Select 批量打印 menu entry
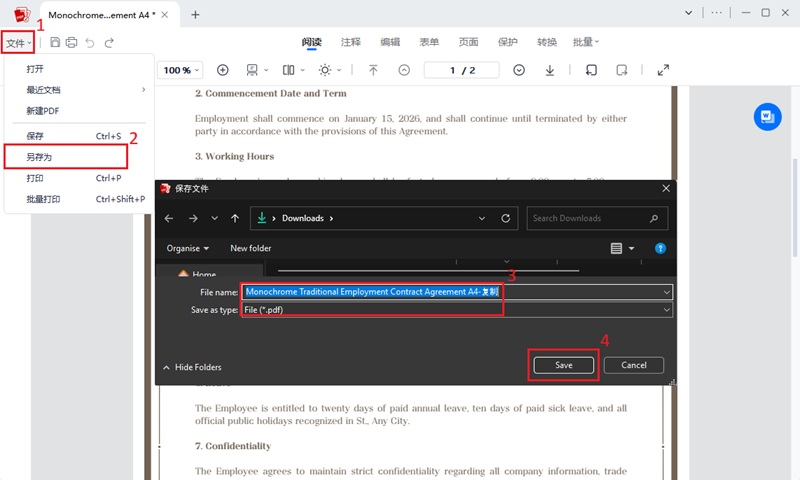 point(79,199)
